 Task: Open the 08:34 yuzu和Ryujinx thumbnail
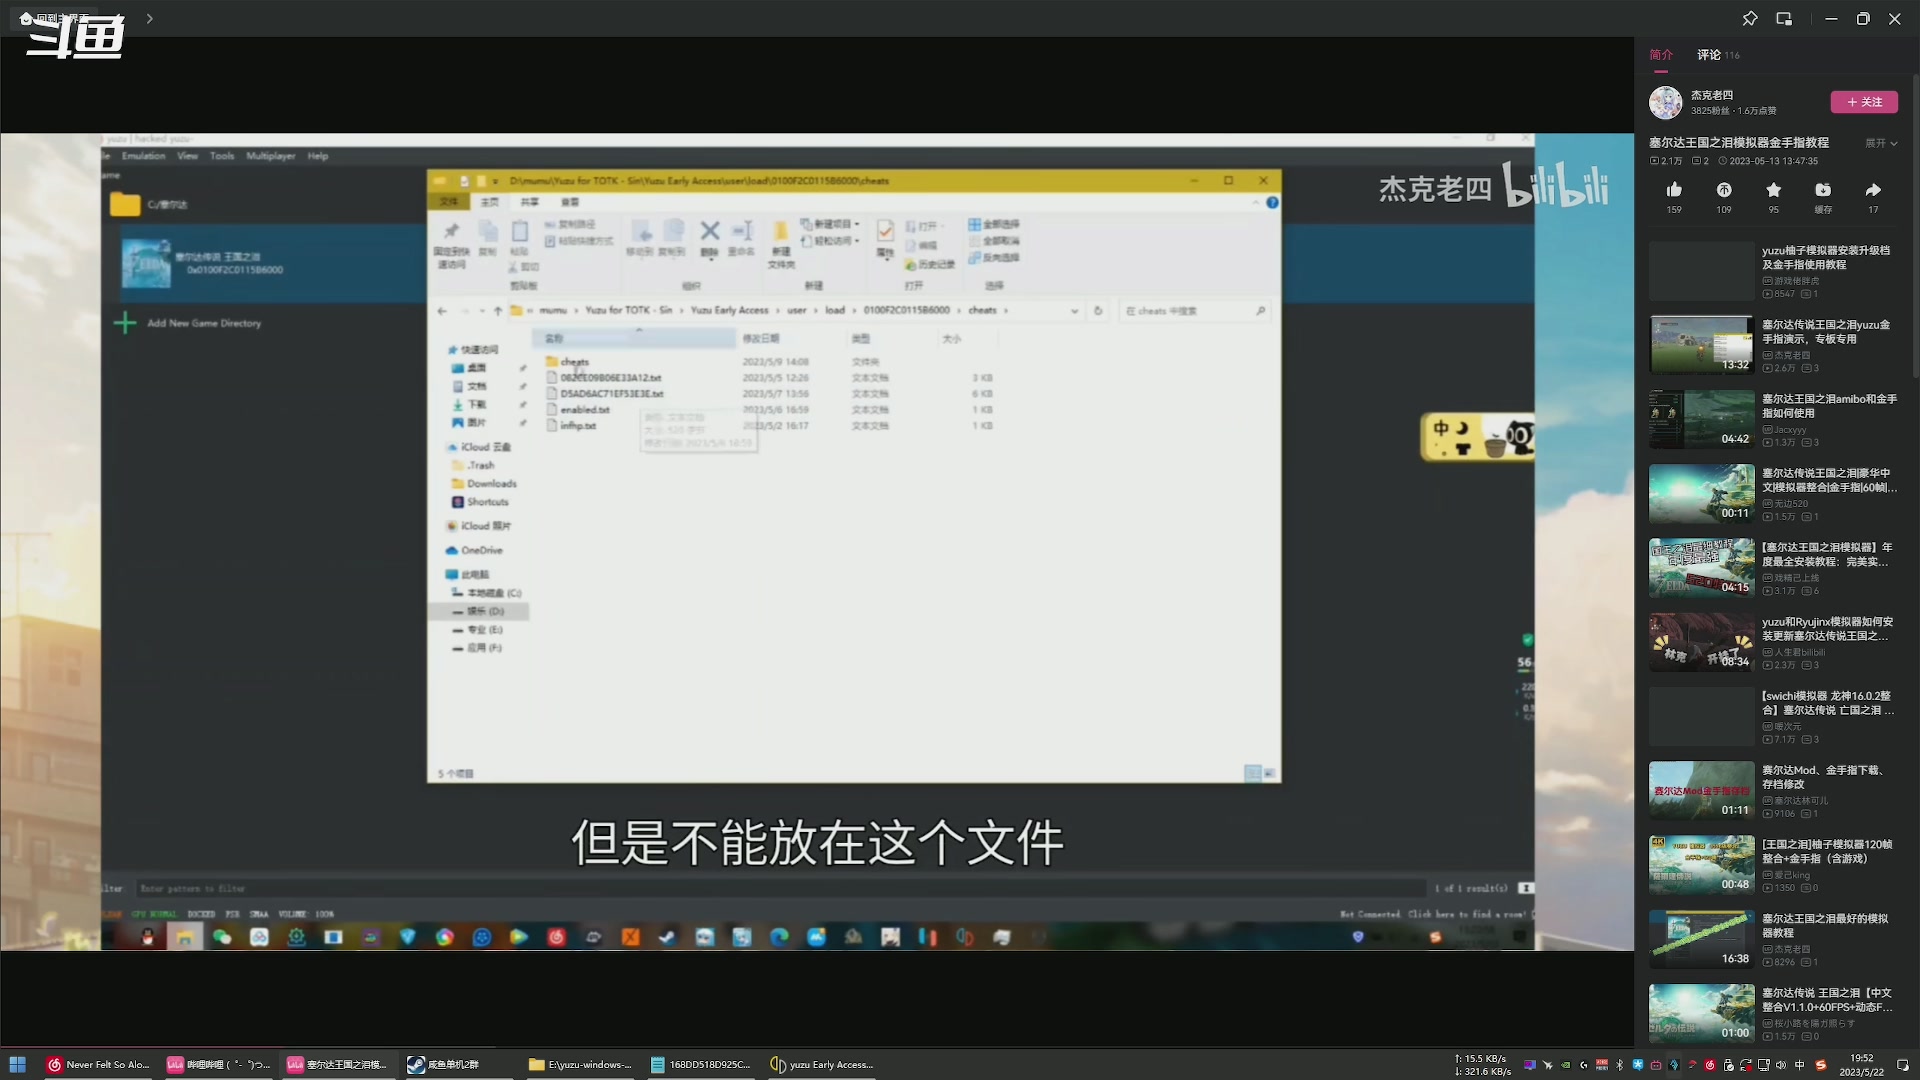pos(1702,642)
